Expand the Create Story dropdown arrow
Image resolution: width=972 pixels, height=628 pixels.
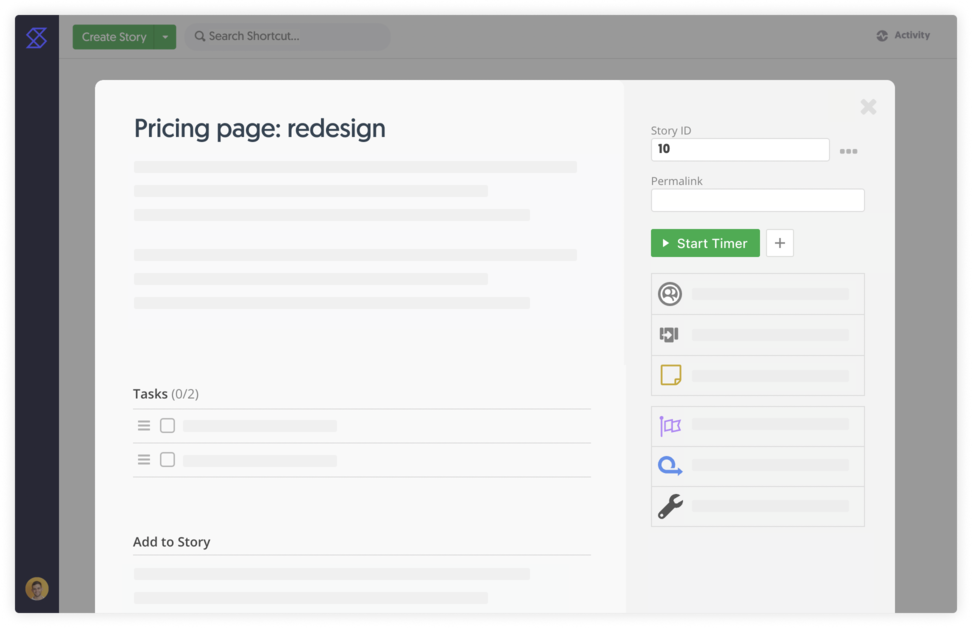[165, 37]
